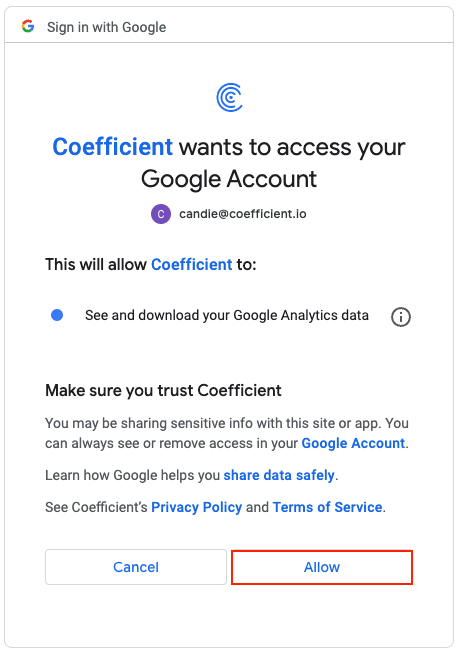Cancel the Google sign-in request

pyautogui.click(x=136, y=567)
